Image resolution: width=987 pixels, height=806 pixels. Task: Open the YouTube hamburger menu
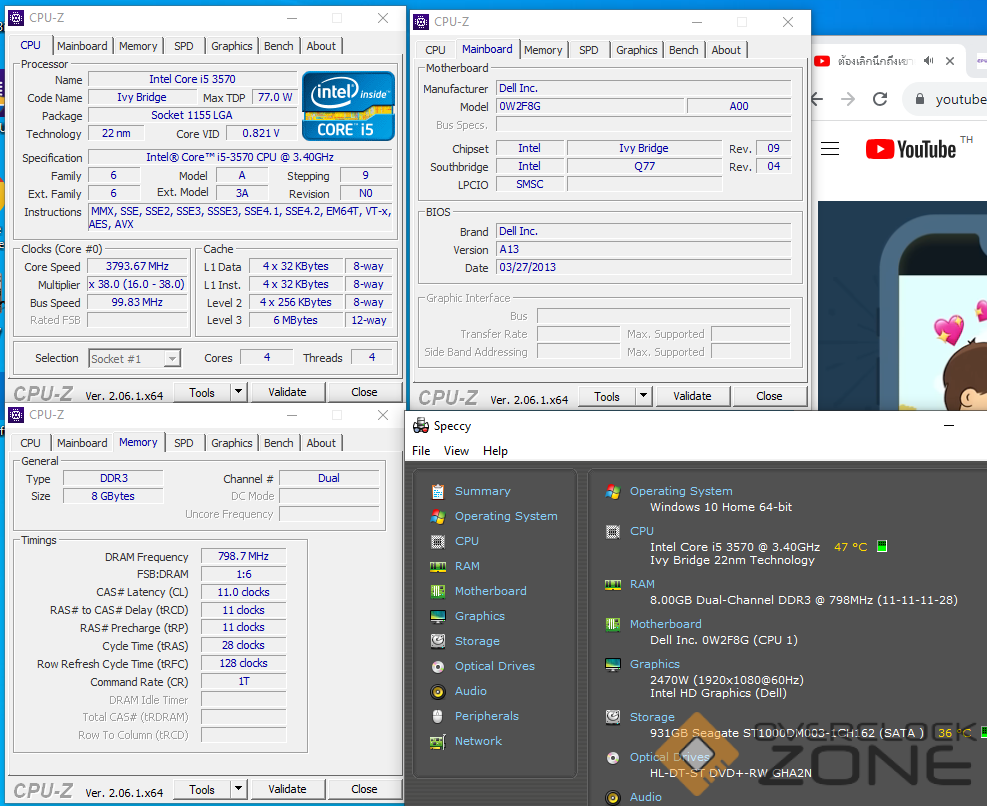coord(830,149)
